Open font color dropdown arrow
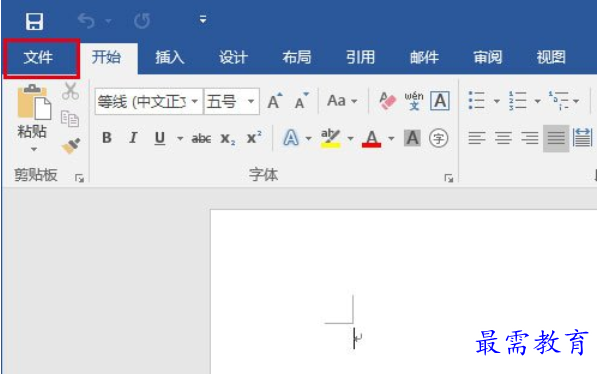Screen dimensions: 597x374 click(391, 138)
